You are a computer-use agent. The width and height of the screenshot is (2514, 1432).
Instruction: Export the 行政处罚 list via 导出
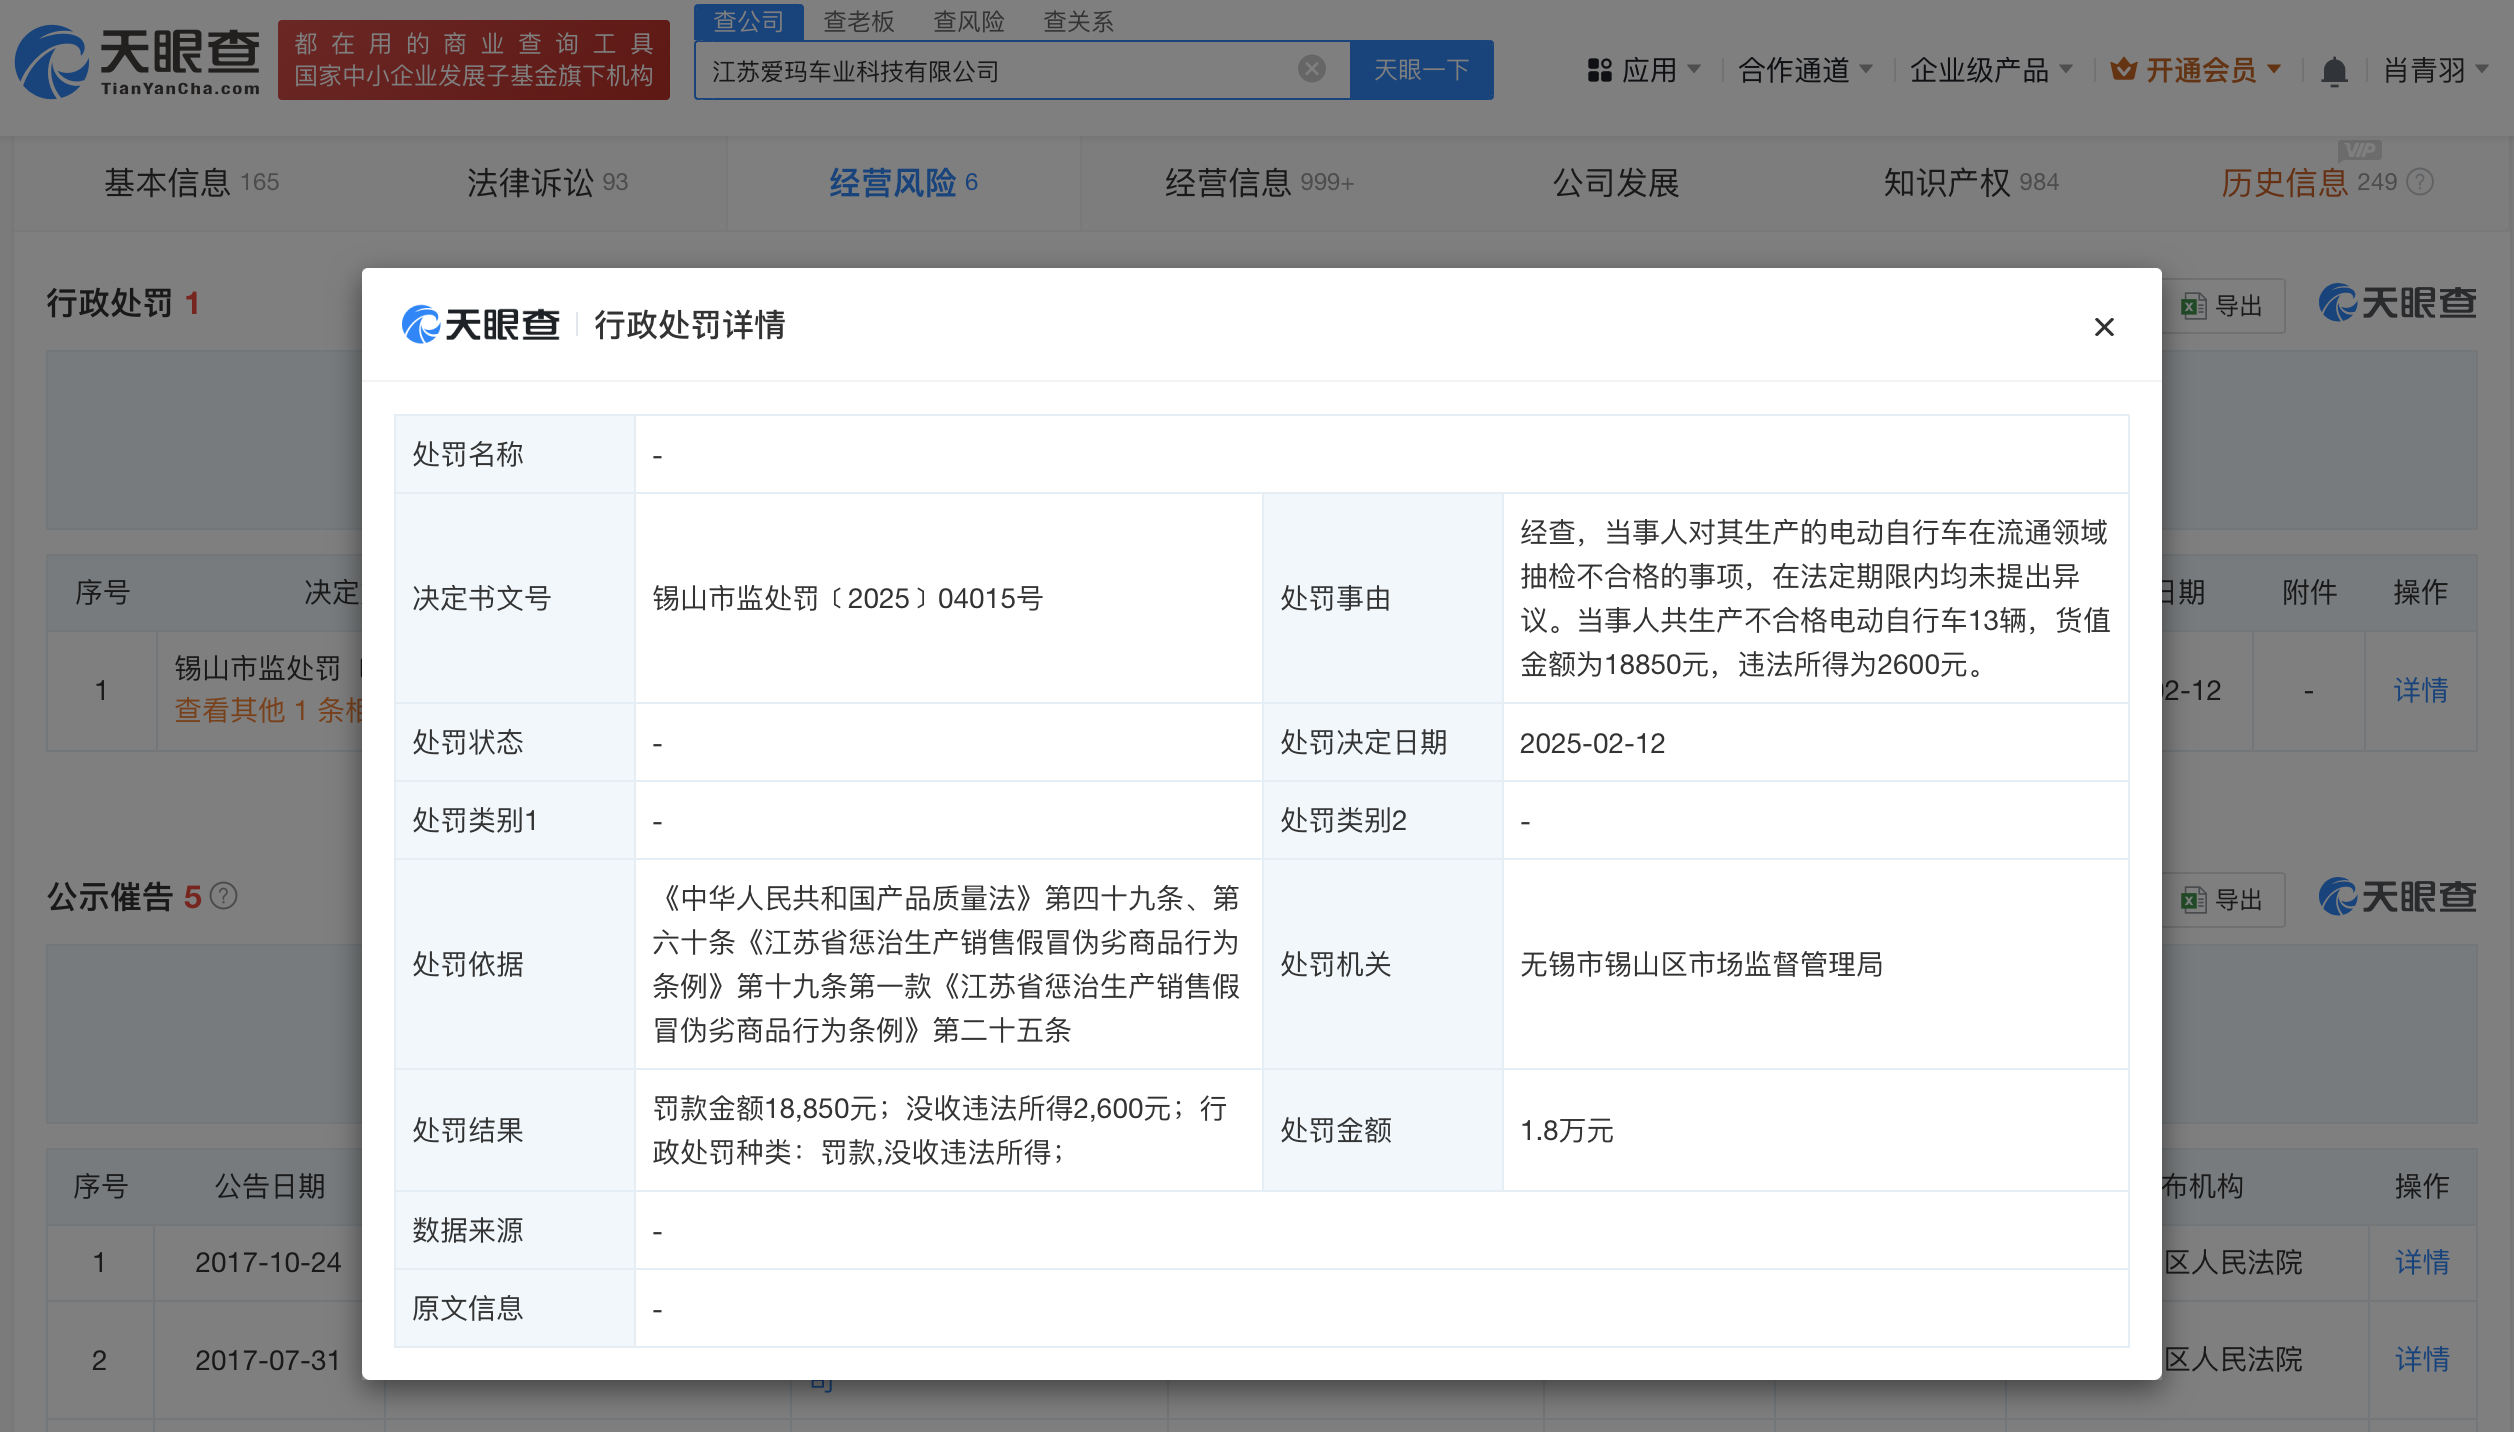2222,306
